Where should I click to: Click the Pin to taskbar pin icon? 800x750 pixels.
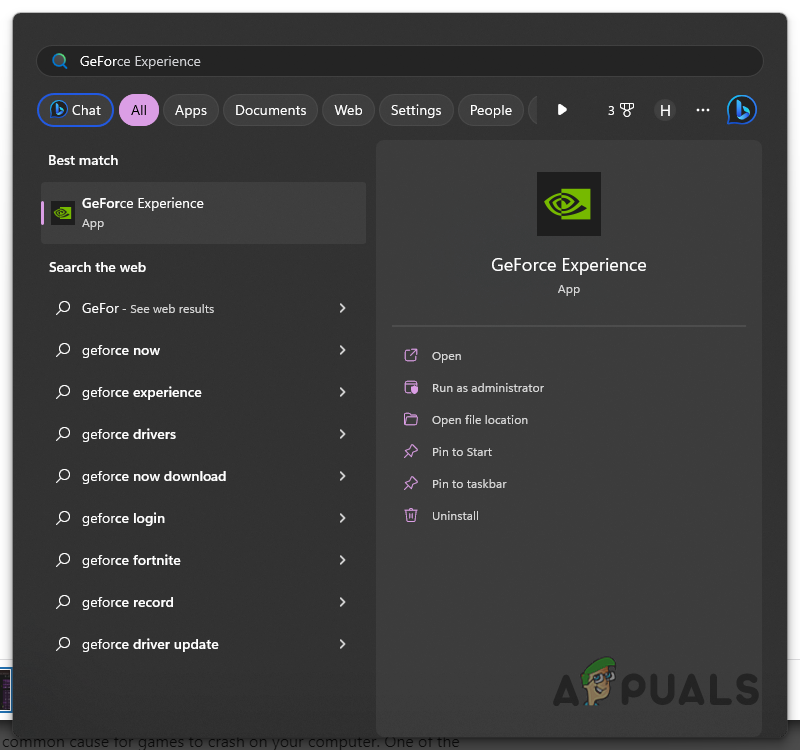point(411,483)
